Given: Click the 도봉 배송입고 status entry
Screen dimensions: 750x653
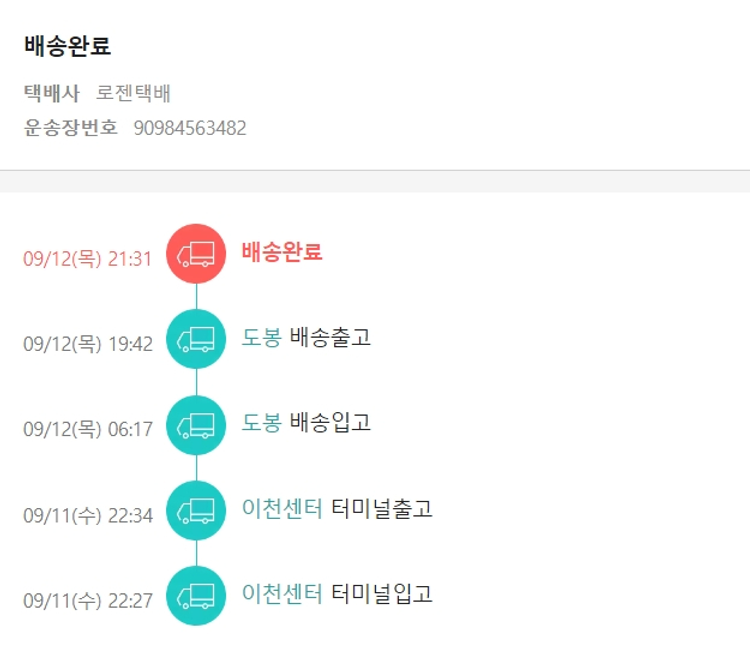Looking at the screenshot, I should click(x=306, y=423).
